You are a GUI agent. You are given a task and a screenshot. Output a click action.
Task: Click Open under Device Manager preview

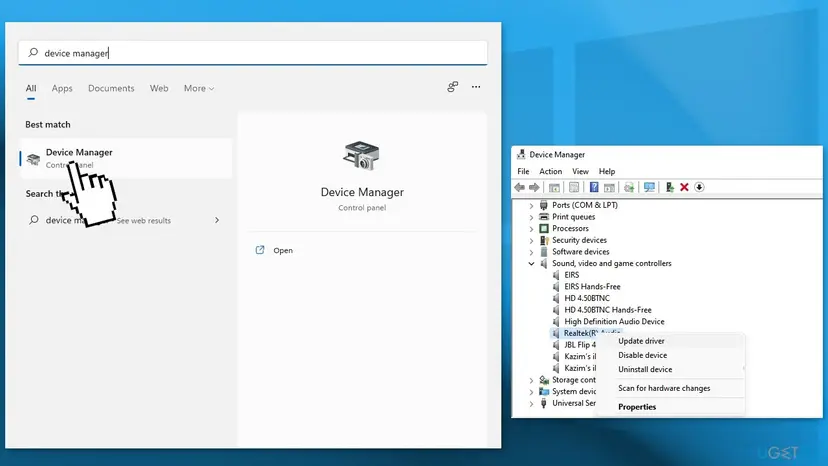coord(275,250)
